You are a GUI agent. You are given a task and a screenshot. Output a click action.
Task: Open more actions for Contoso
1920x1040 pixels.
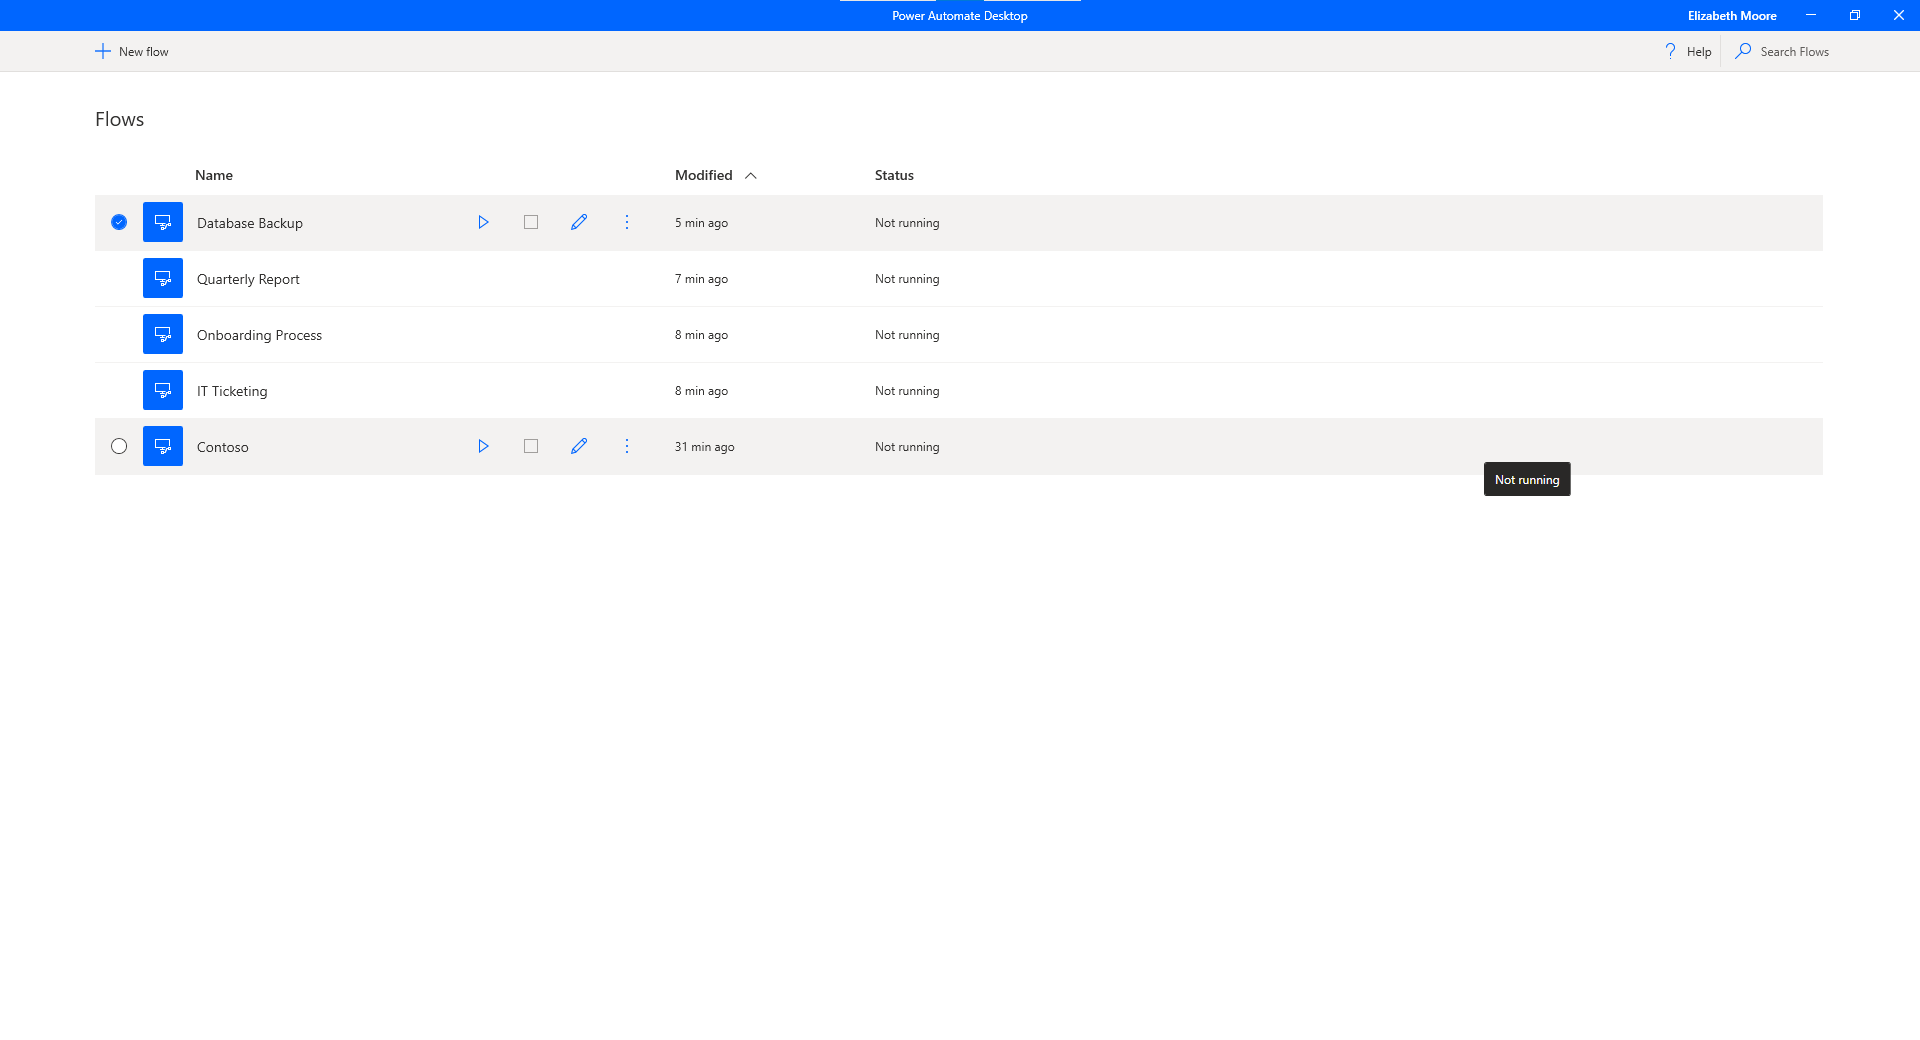627,446
